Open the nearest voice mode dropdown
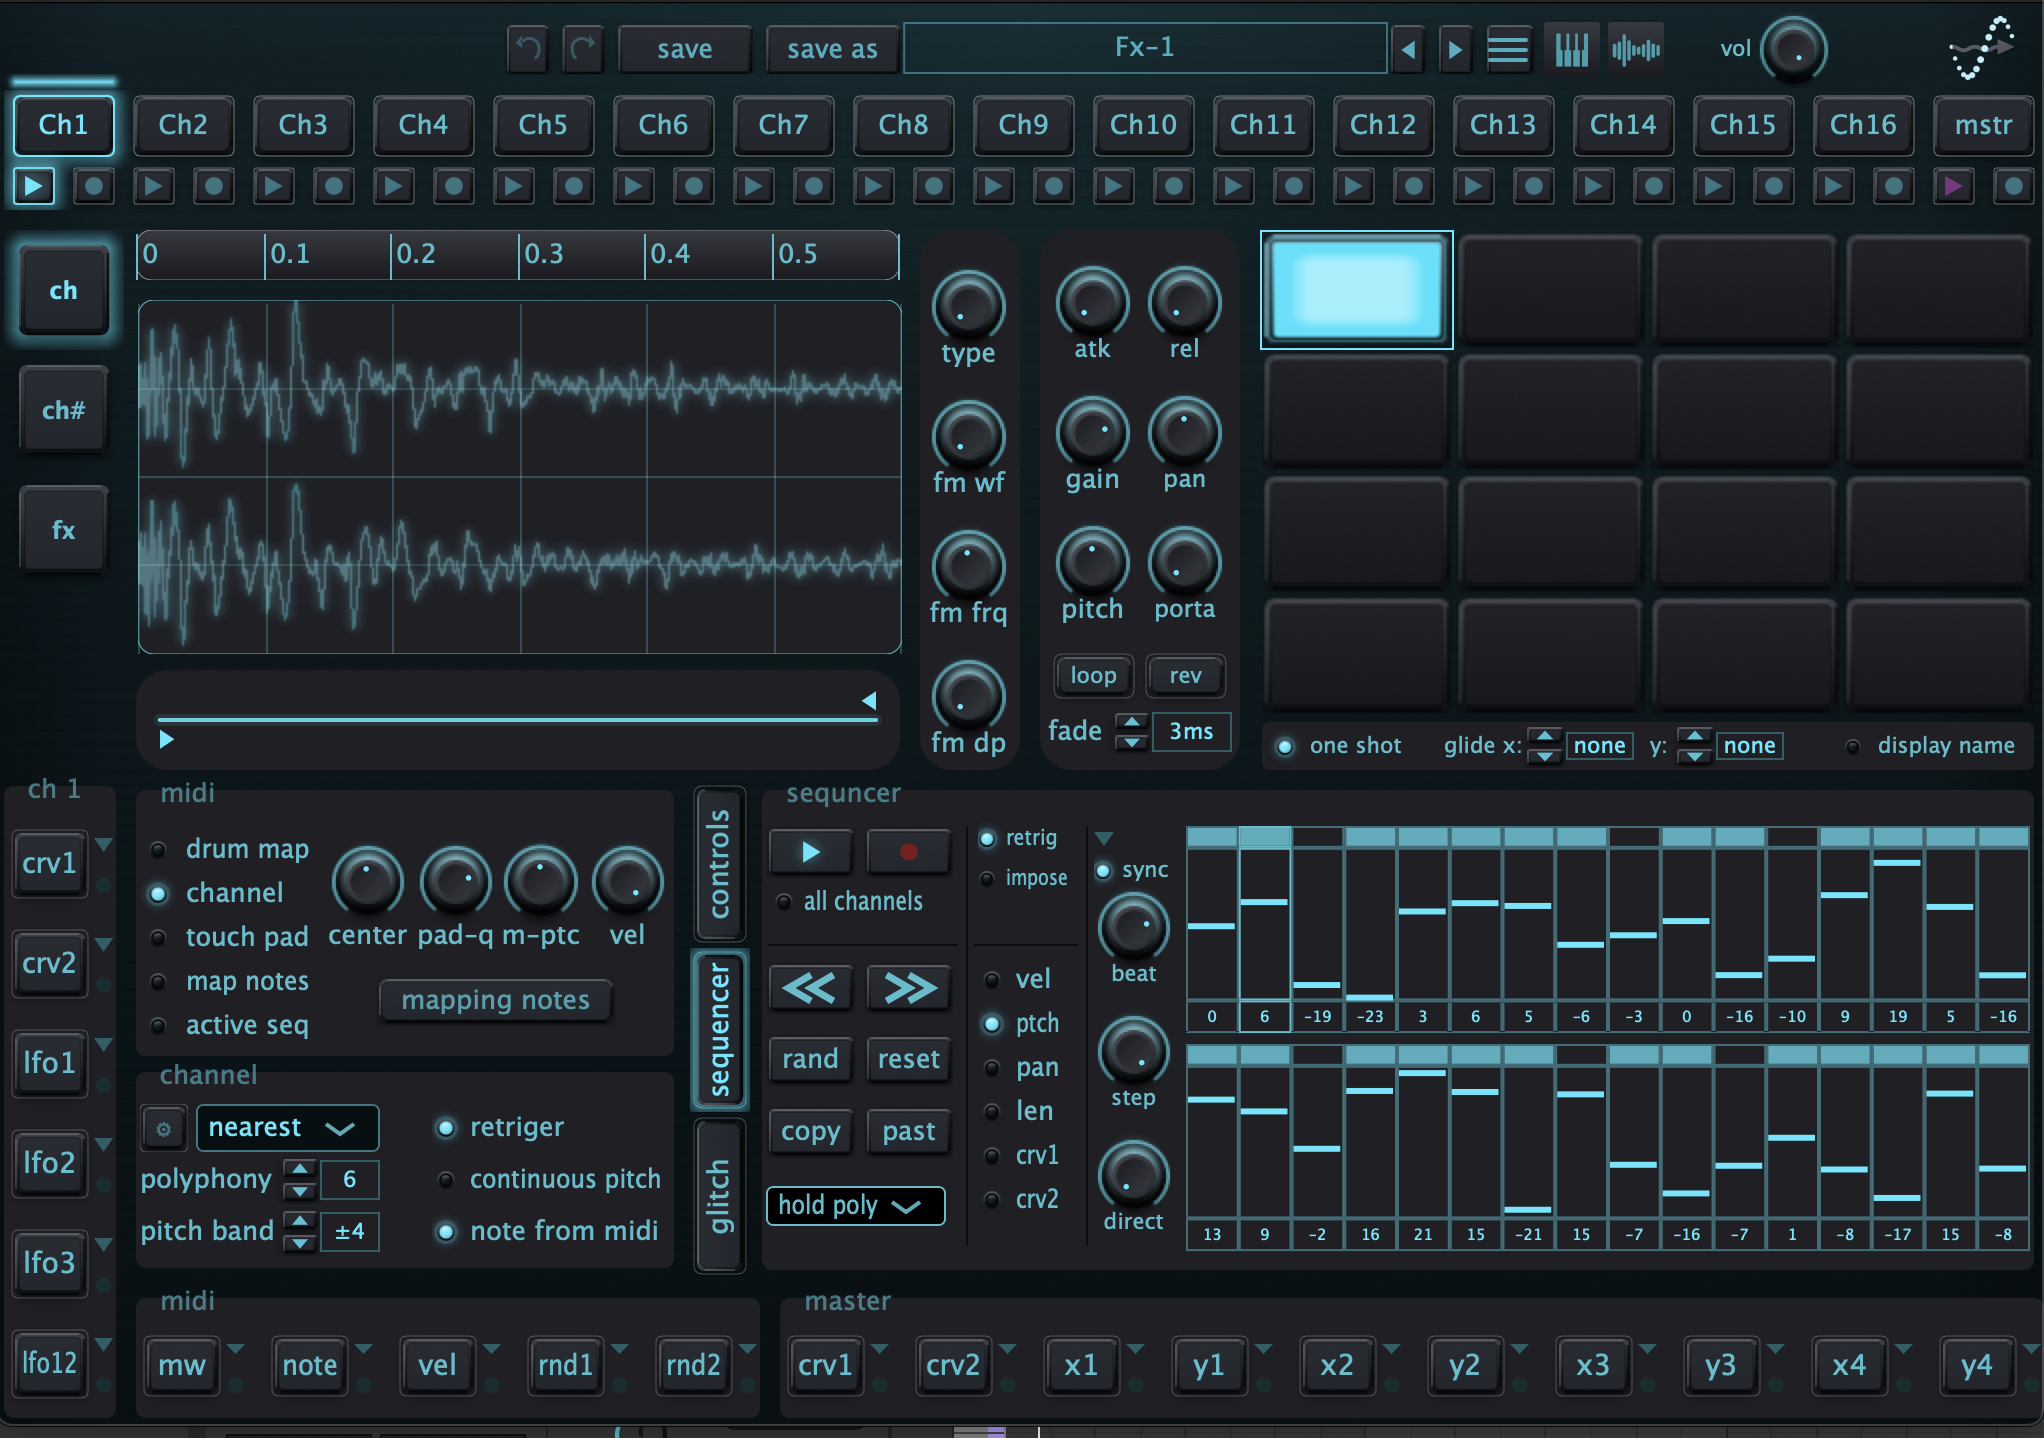The height and width of the screenshot is (1438, 2044). click(287, 1128)
